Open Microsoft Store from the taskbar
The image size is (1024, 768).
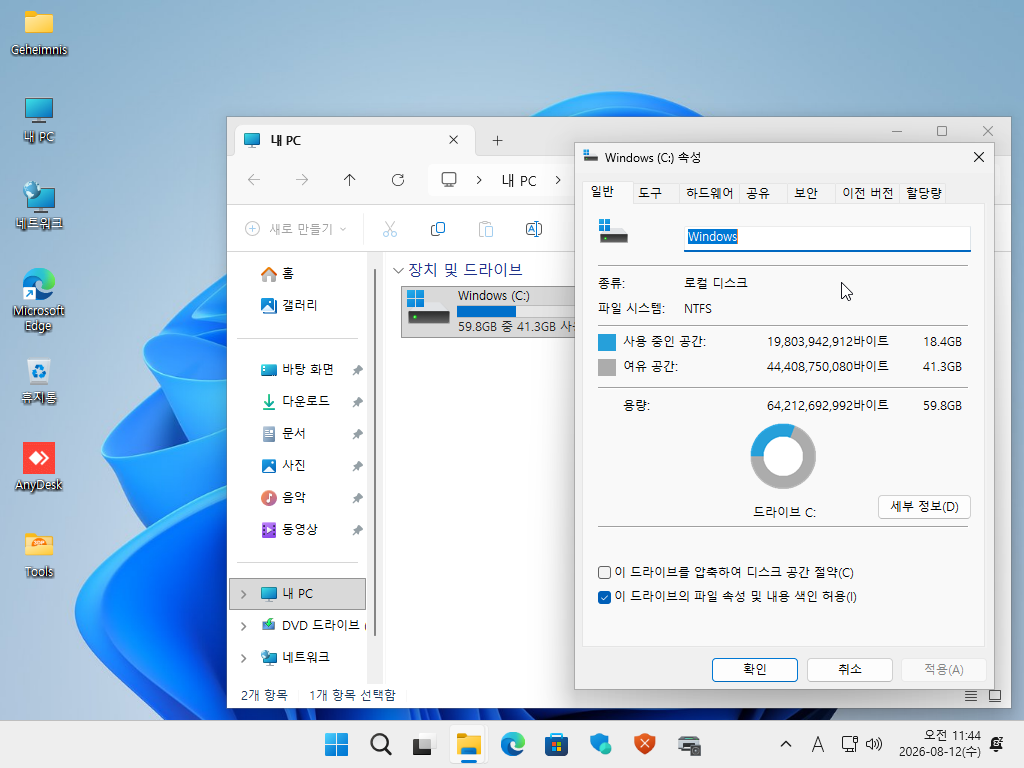[x=556, y=744]
